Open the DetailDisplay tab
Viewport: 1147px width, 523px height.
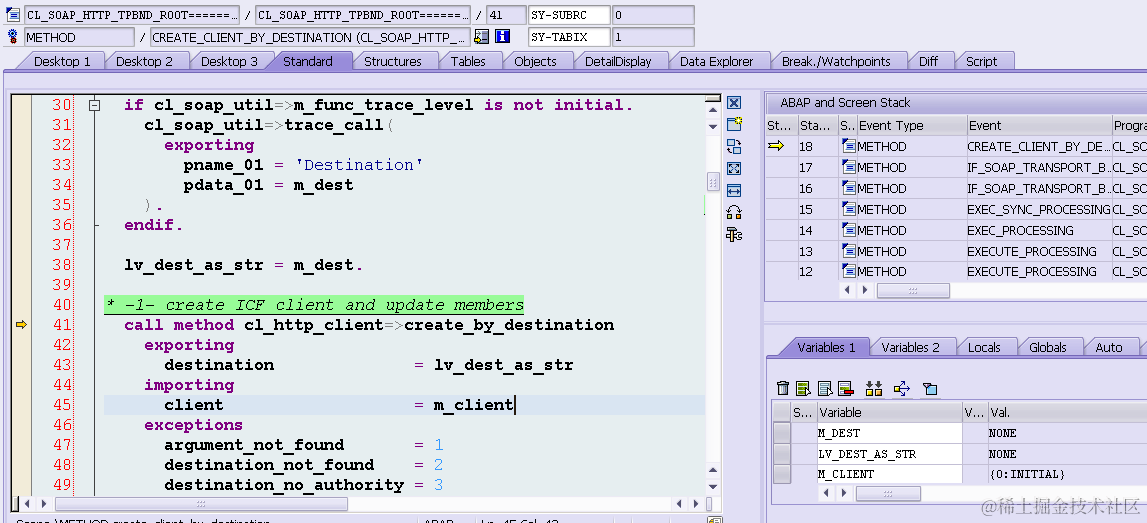tap(618, 61)
